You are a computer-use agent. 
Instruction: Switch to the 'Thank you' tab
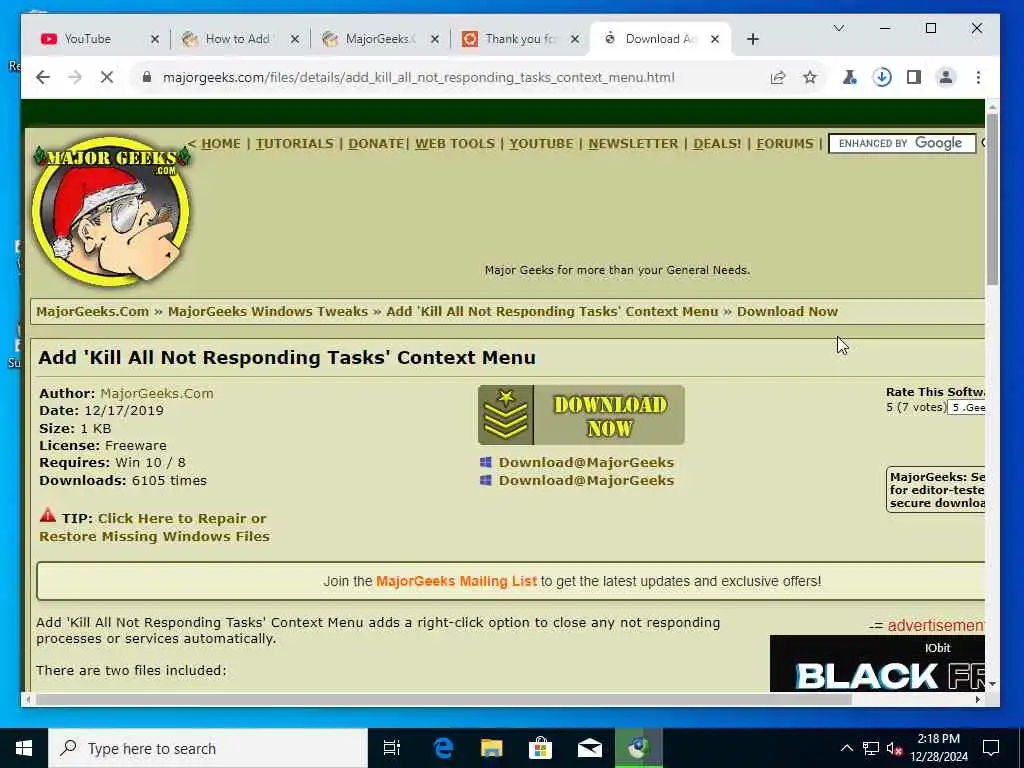click(x=518, y=39)
